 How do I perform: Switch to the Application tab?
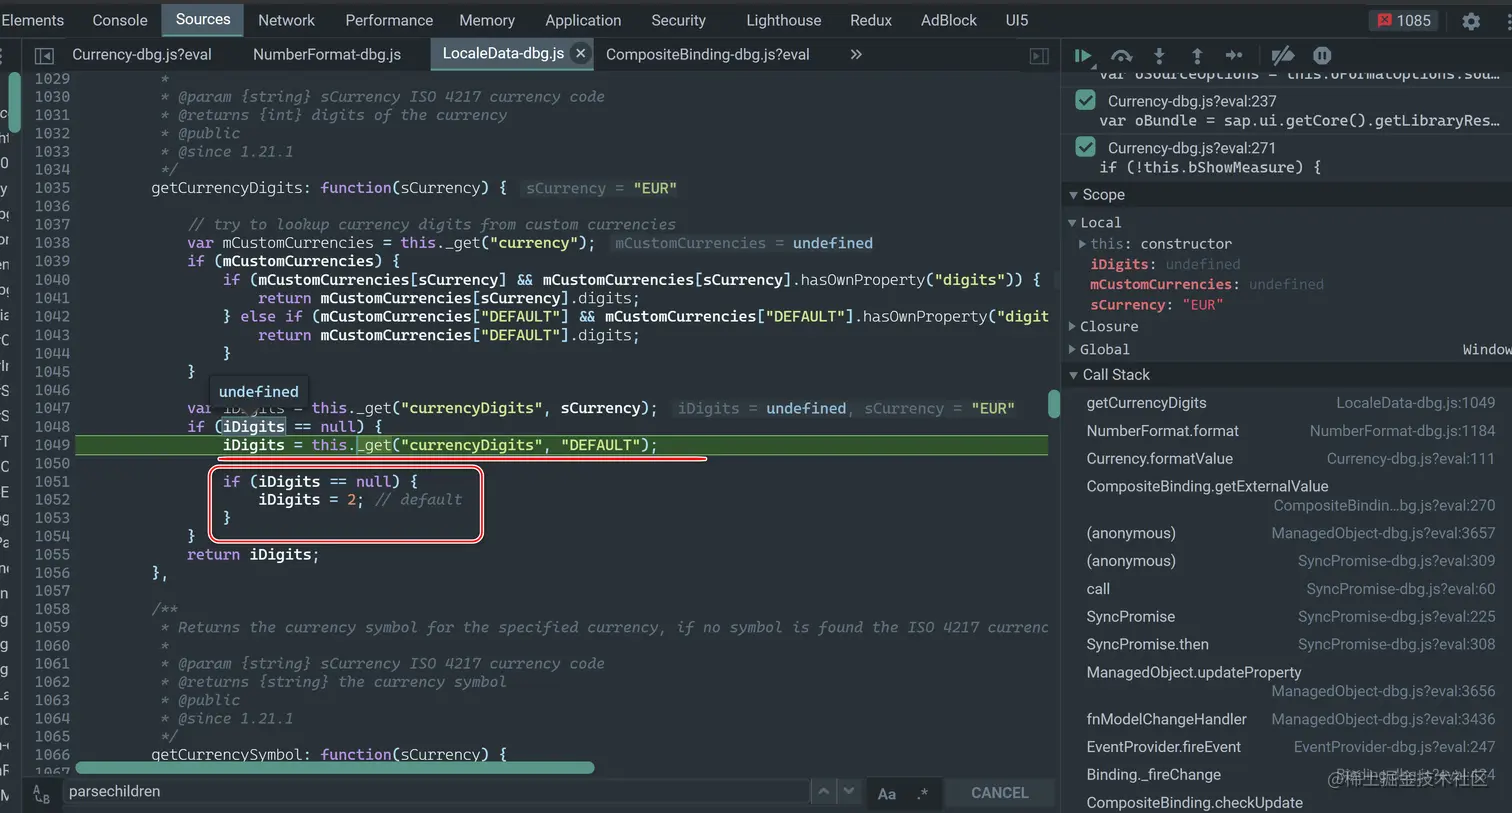pos(583,20)
